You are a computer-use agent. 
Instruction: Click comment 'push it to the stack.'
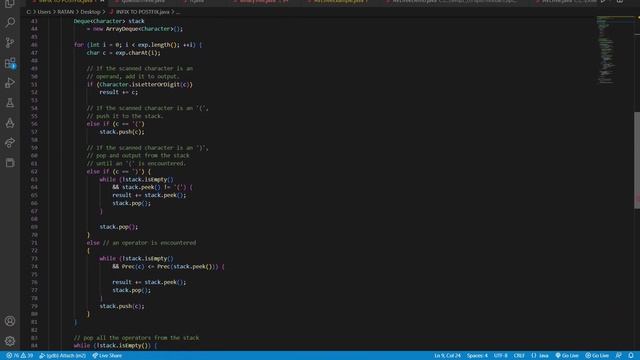[130, 116]
